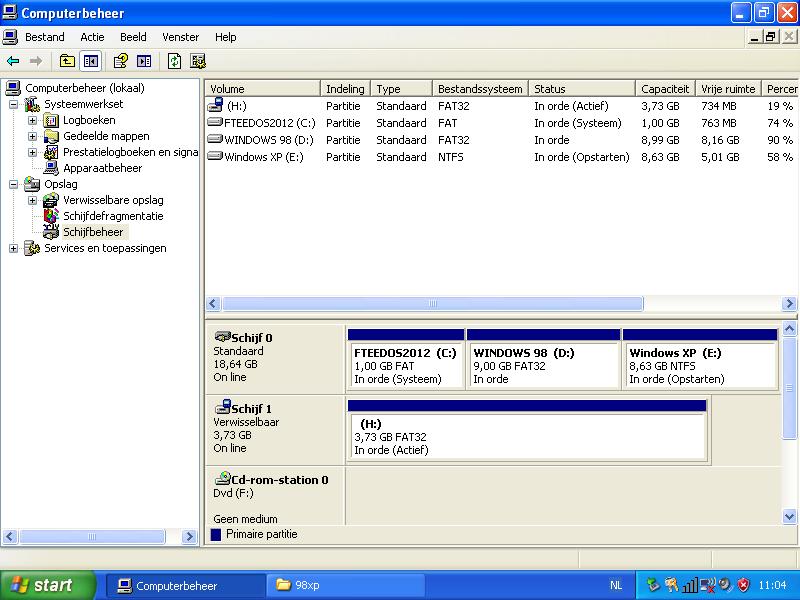Click the action pane toolbar icon

(x=144, y=62)
